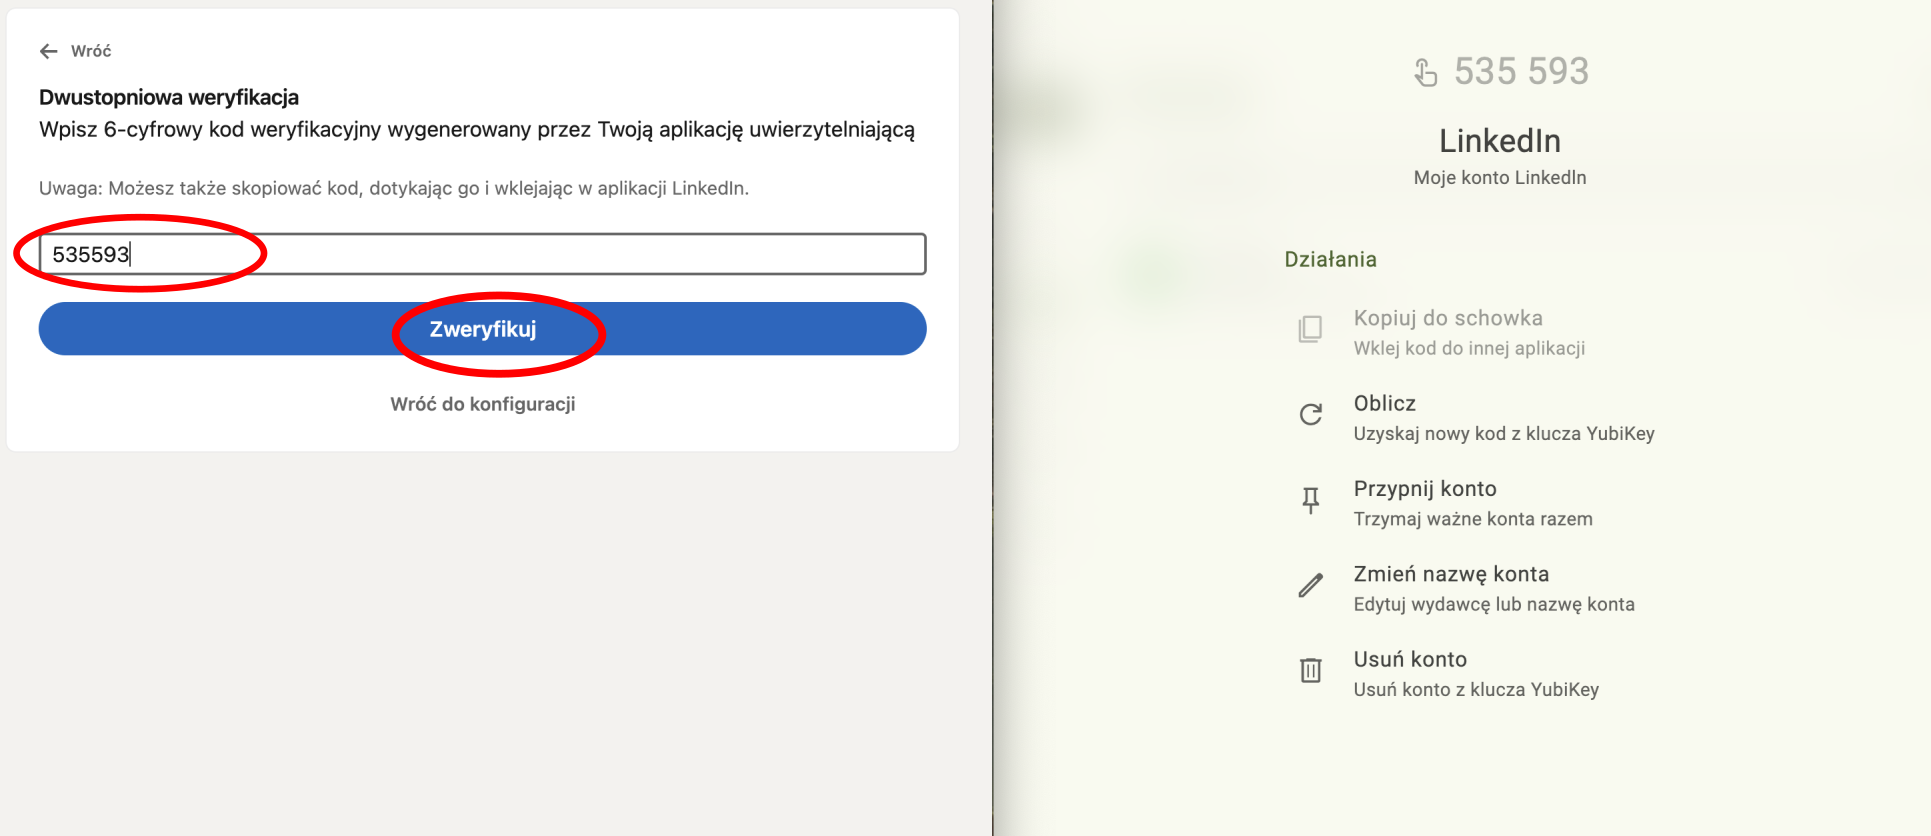This screenshot has width=1931, height=836.
Task: Click the pencil icon to rename the account
Action: point(1310,585)
